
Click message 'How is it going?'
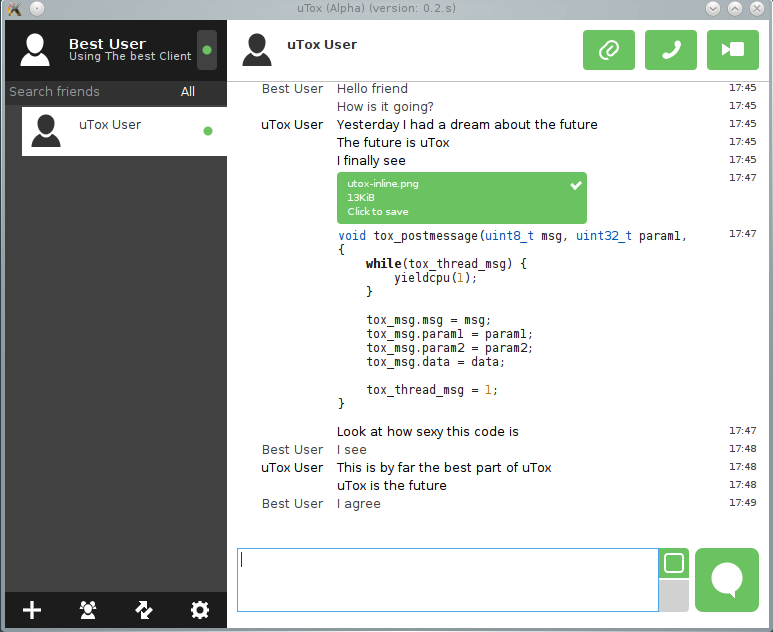pos(386,107)
